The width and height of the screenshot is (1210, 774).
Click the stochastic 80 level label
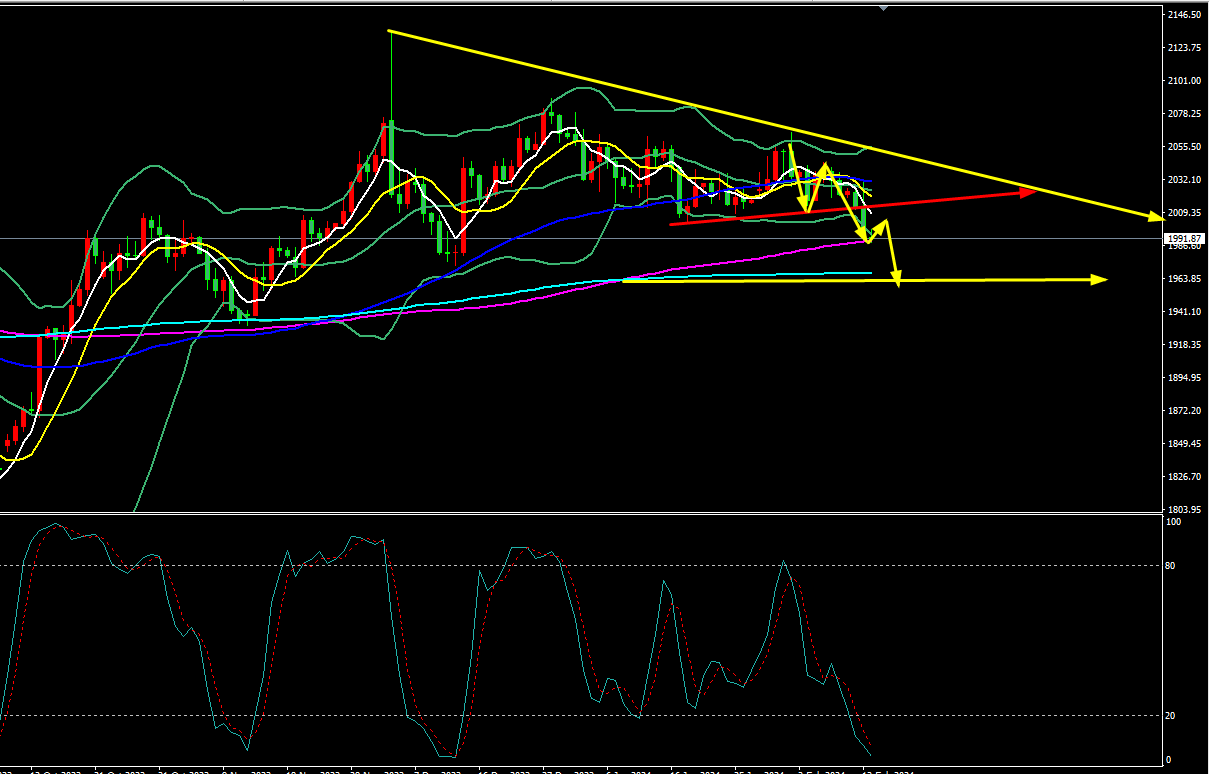tap(1173, 566)
